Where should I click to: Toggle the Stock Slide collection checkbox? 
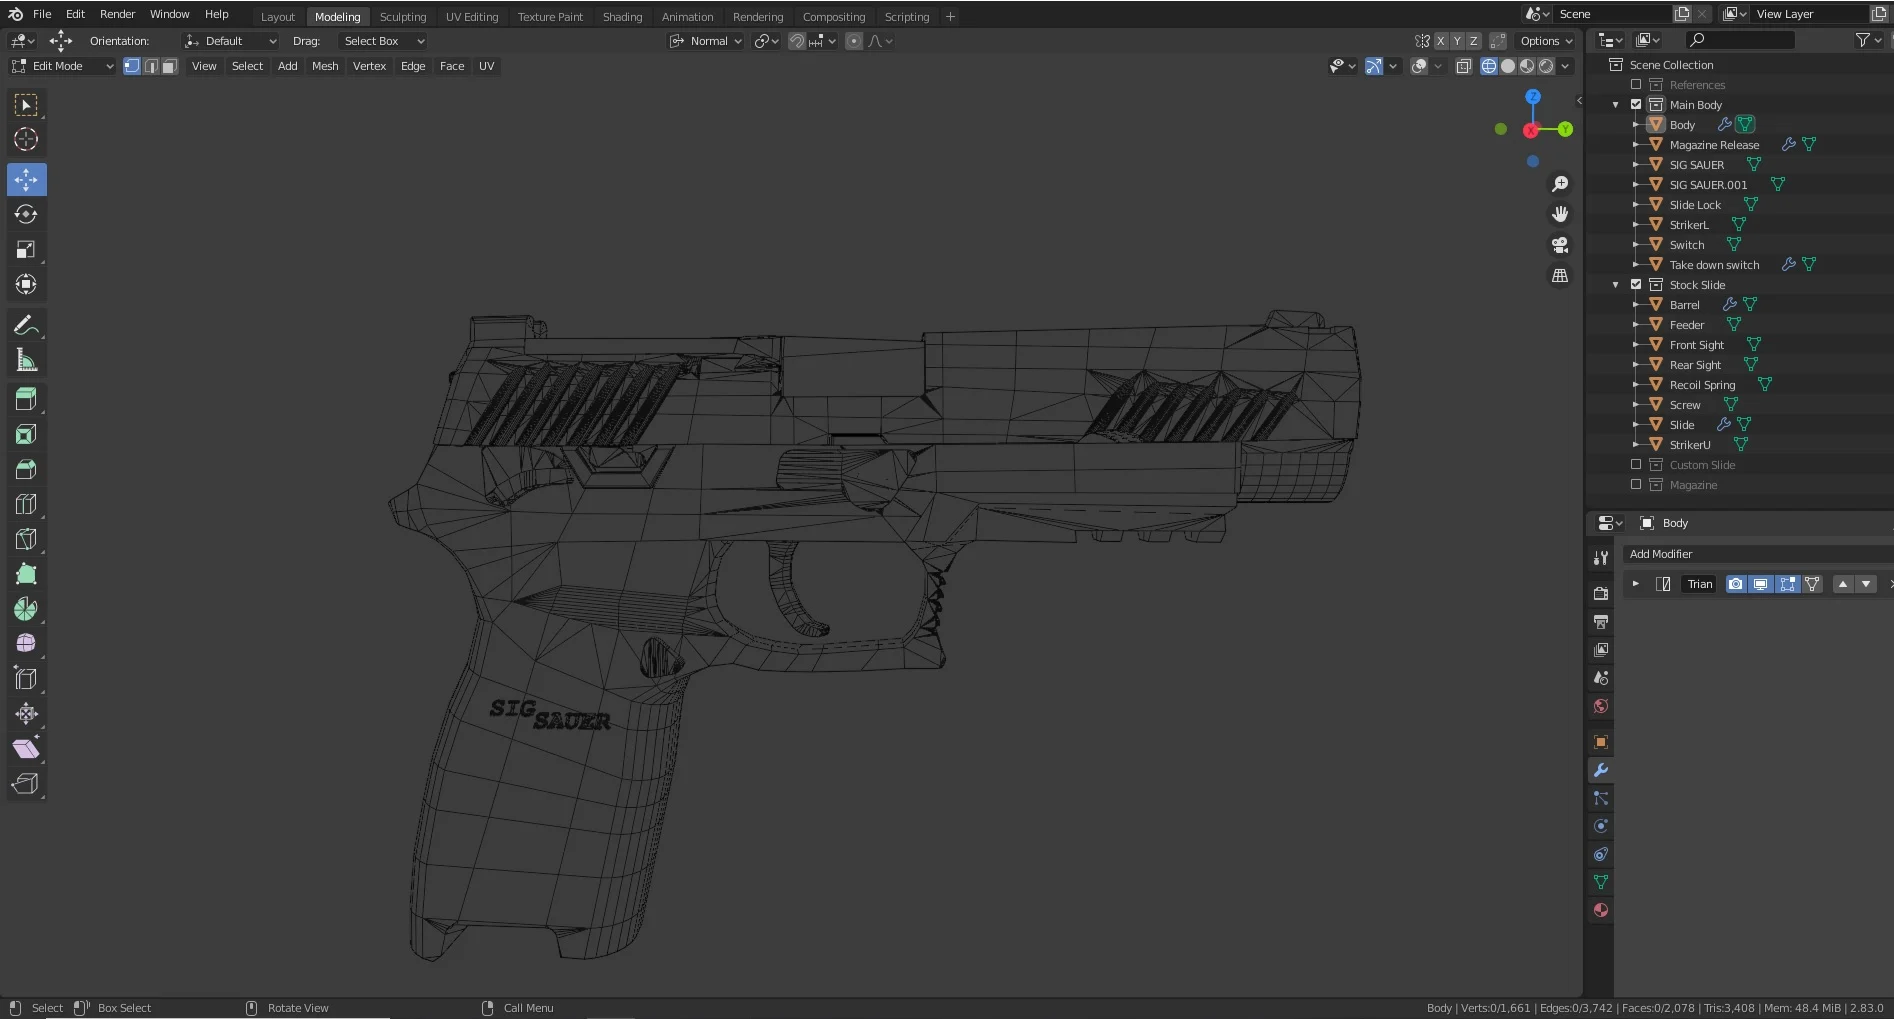pyautogui.click(x=1636, y=284)
